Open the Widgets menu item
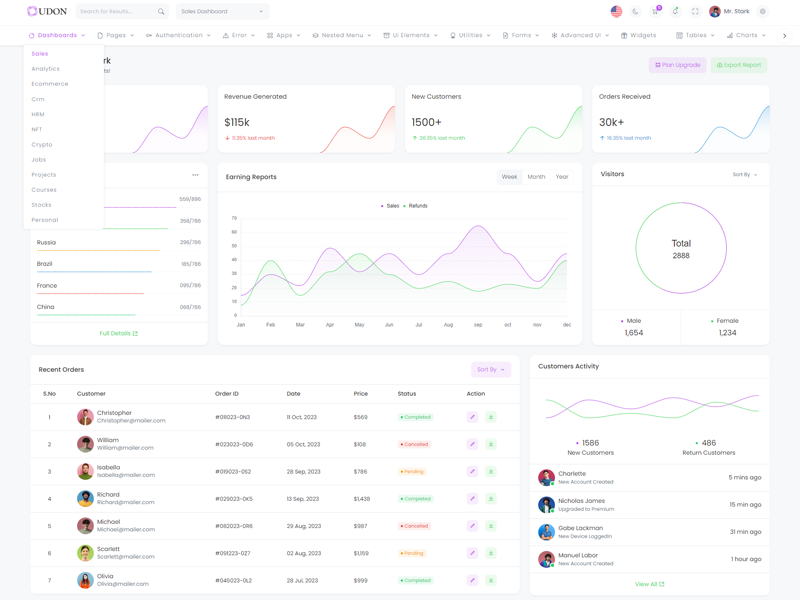800x600 pixels. [638, 35]
